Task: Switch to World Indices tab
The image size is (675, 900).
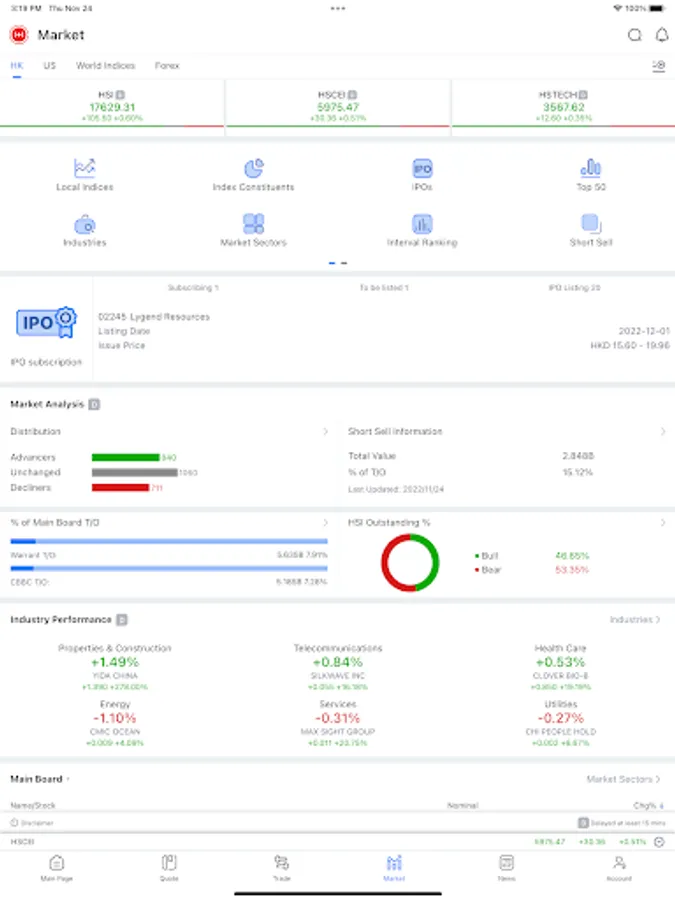Action: pyautogui.click(x=106, y=65)
